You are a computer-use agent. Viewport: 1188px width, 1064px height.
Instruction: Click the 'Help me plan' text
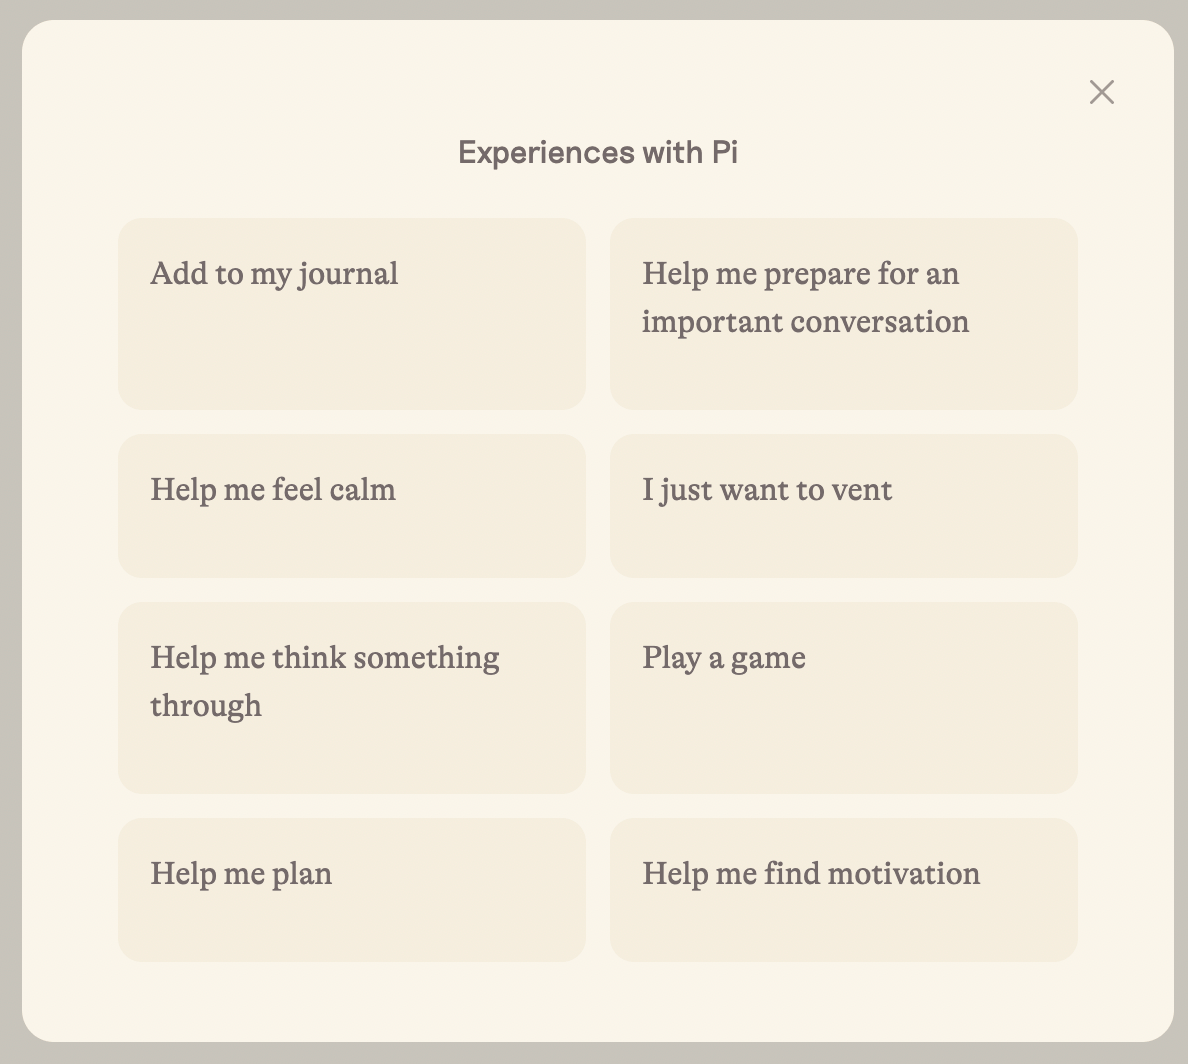(241, 874)
